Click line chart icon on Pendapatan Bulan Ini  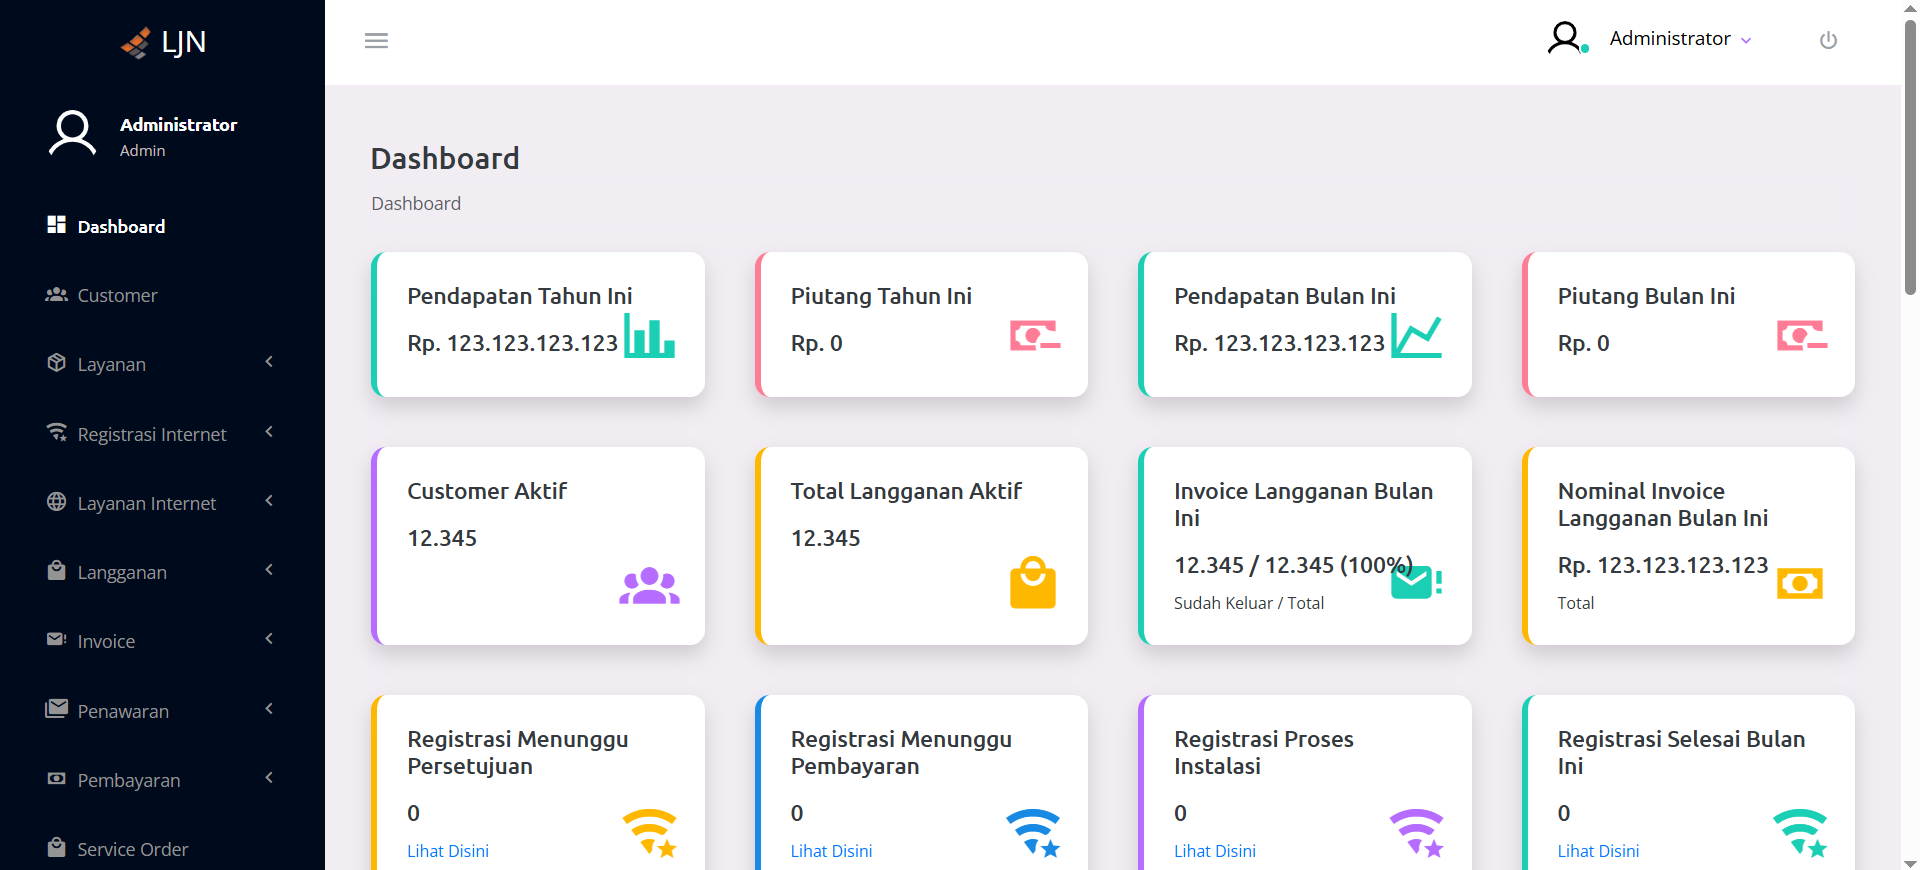(x=1416, y=336)
